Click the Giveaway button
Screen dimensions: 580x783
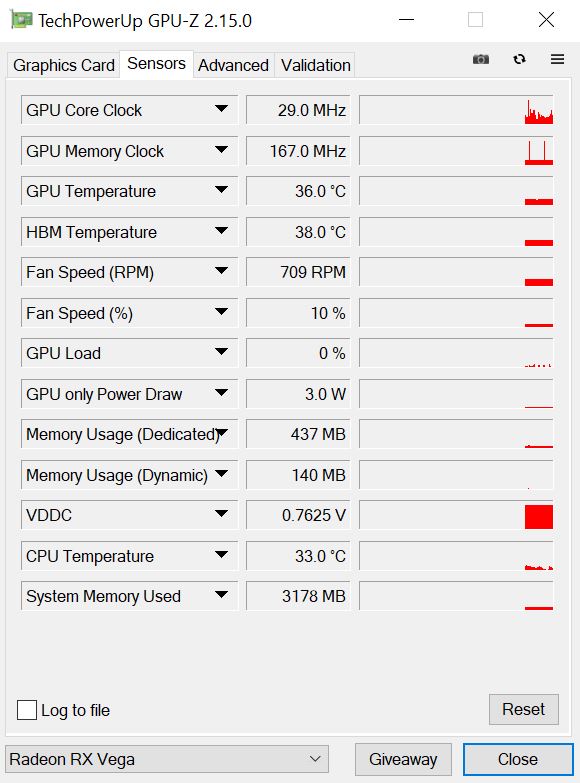tap(403, 759)
